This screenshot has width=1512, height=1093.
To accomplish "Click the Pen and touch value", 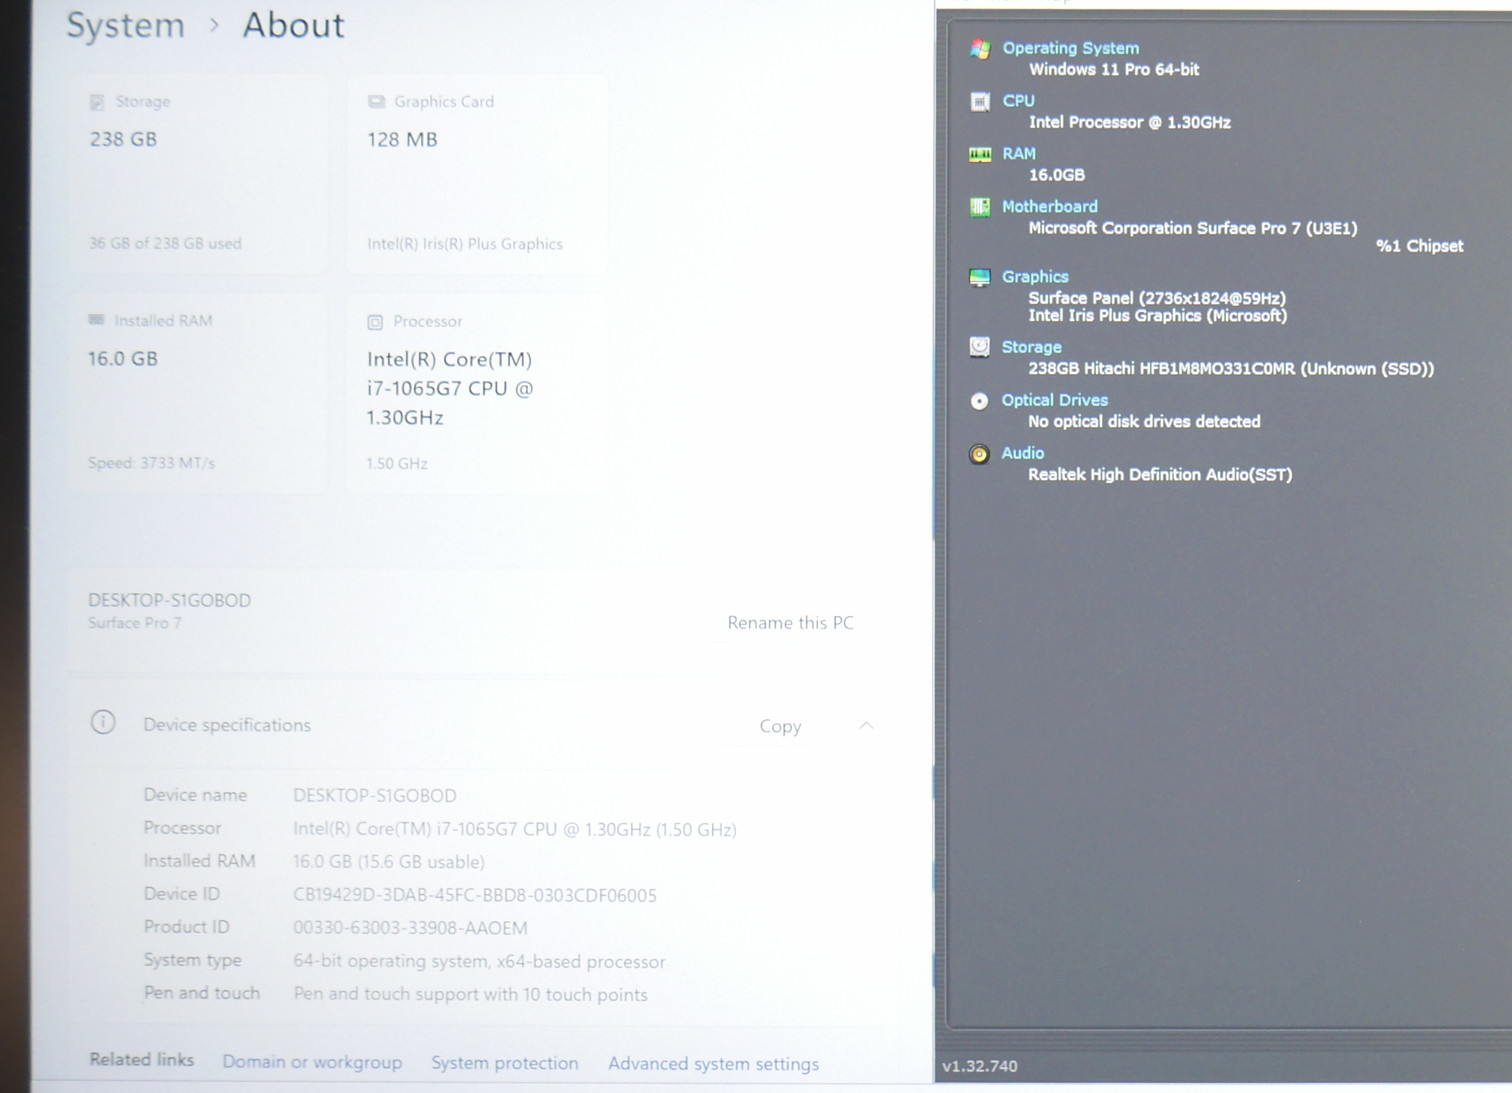I will click(470, 994).
